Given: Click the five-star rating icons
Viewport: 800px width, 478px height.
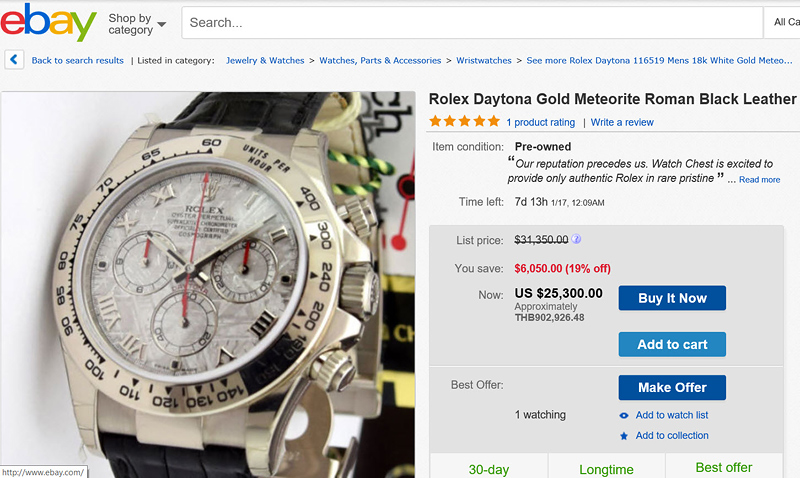Looking at the screenshot, I should tap(464, 122).
